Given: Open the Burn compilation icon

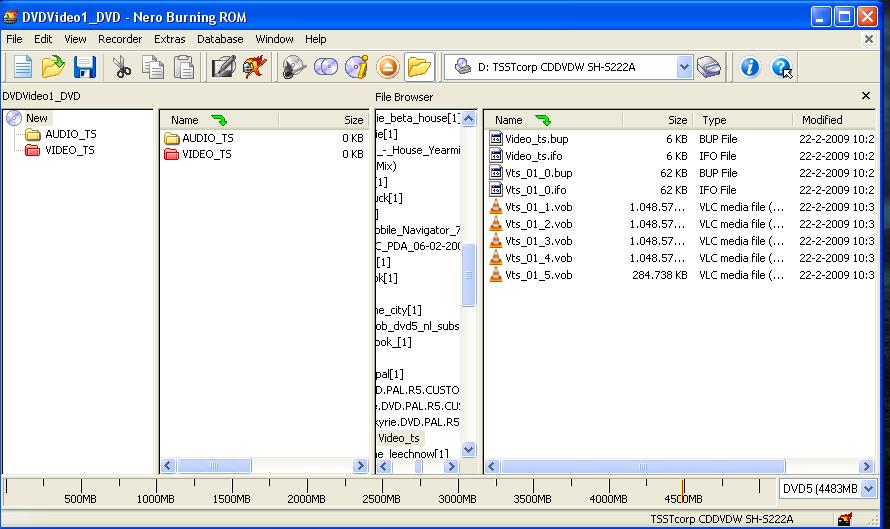Looking at the screenshot, I should 223,67.
